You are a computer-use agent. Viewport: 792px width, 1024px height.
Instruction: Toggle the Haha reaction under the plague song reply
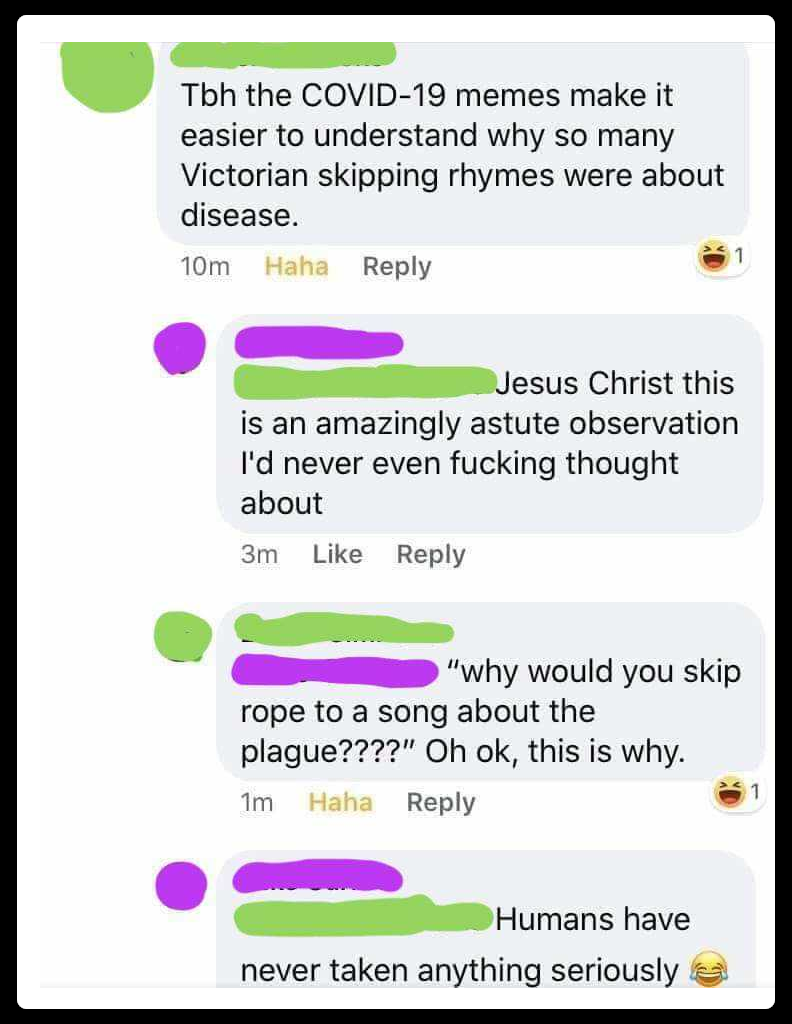pos(340,802)
